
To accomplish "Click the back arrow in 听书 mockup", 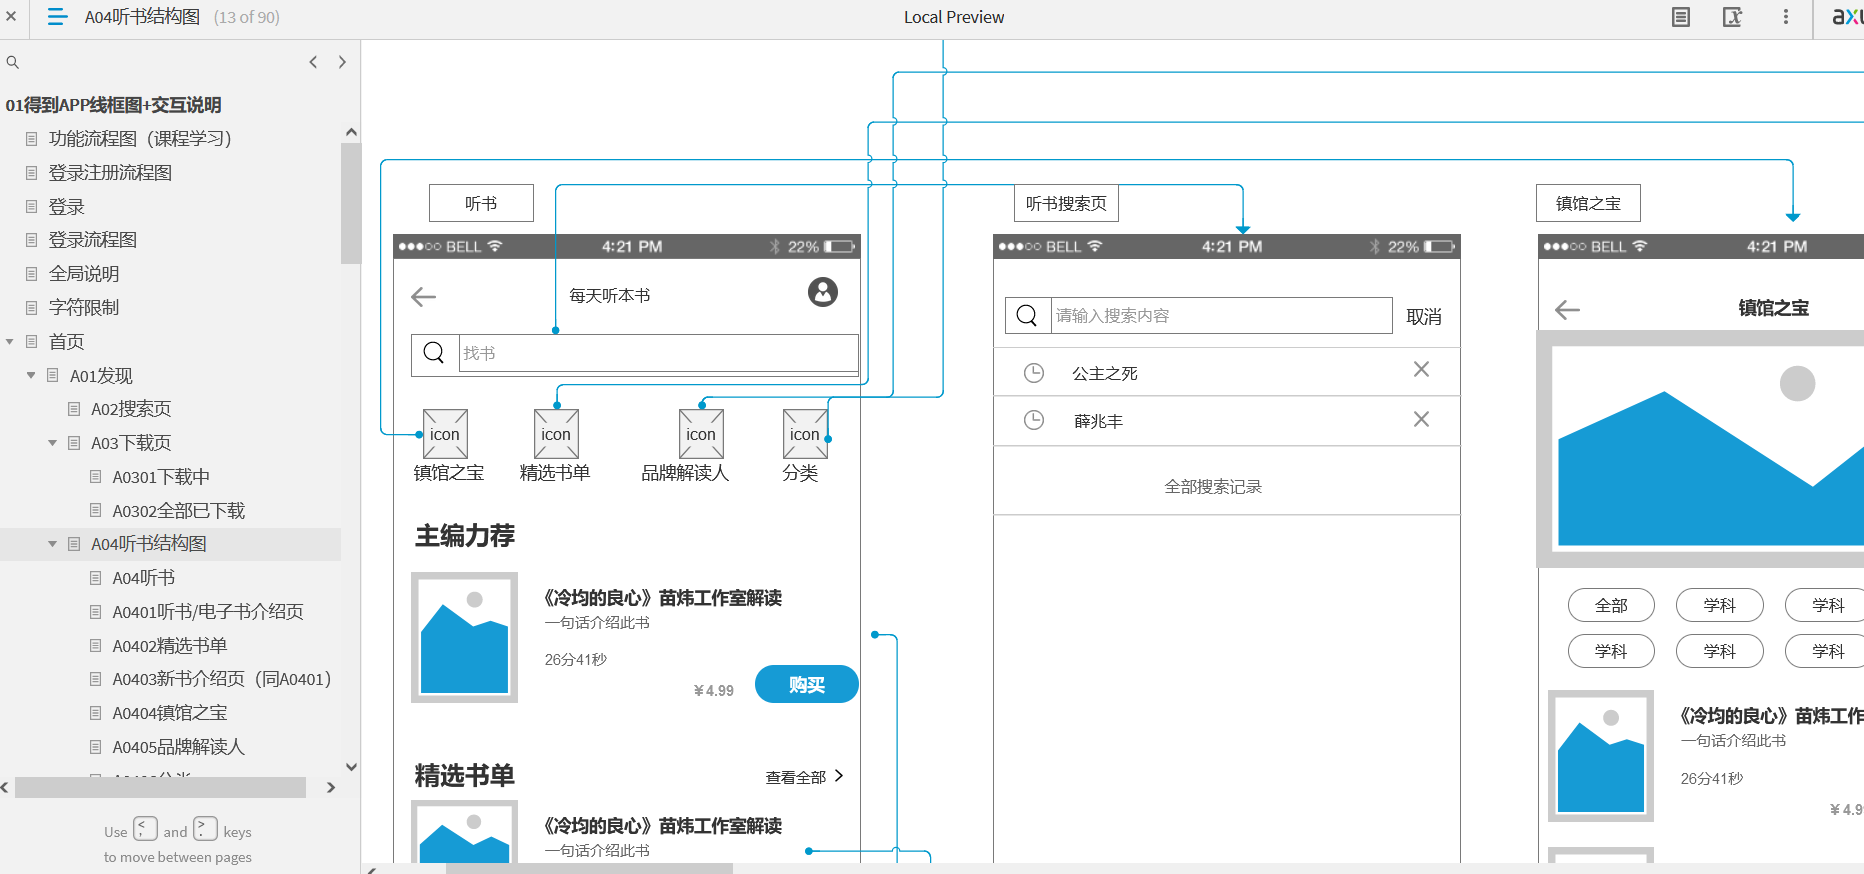I will (424, 296).
